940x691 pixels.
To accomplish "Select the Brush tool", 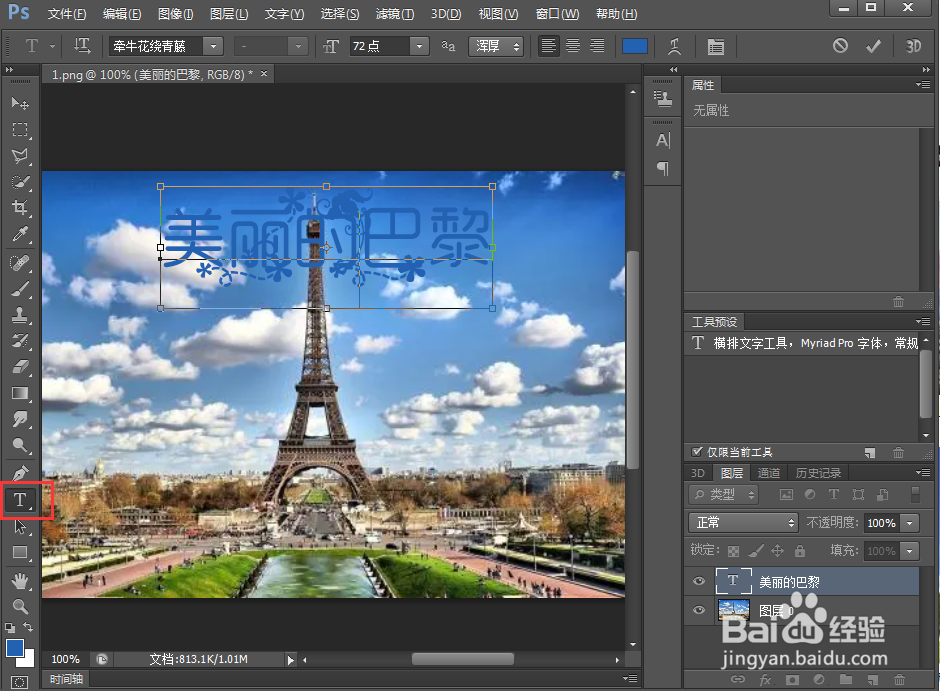I will (20, 289).
